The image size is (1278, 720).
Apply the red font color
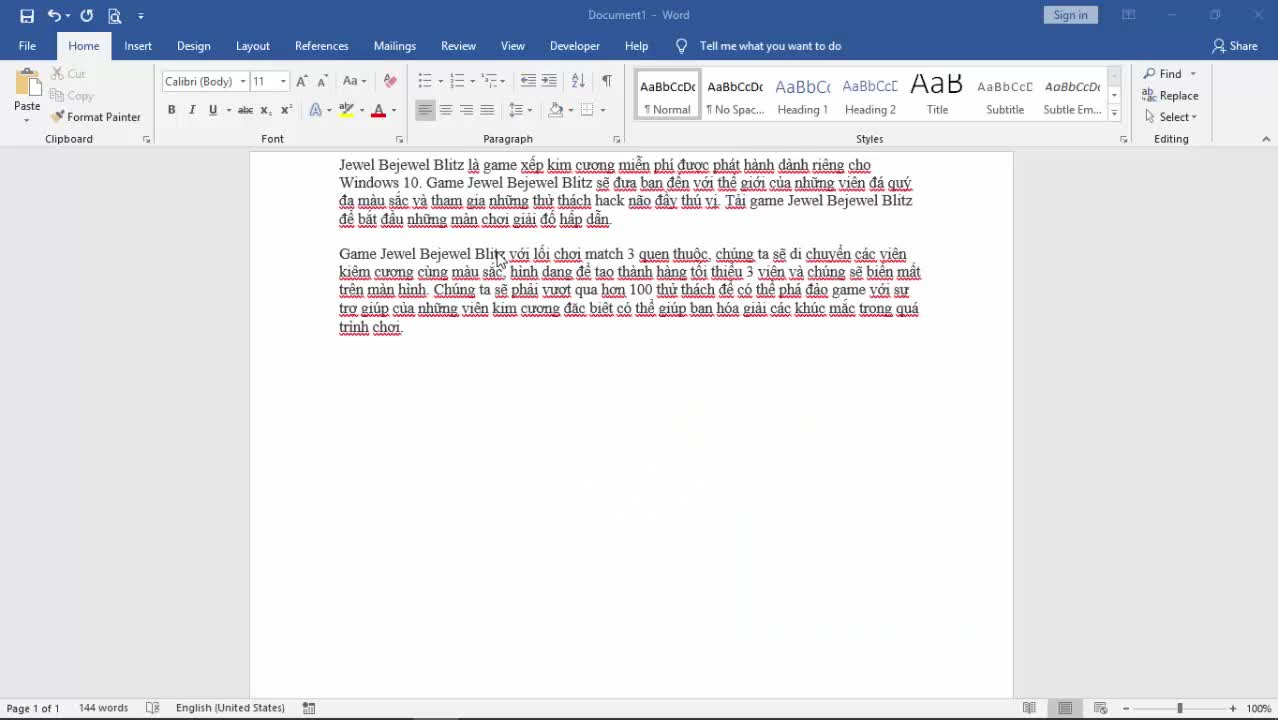(378, 110)
